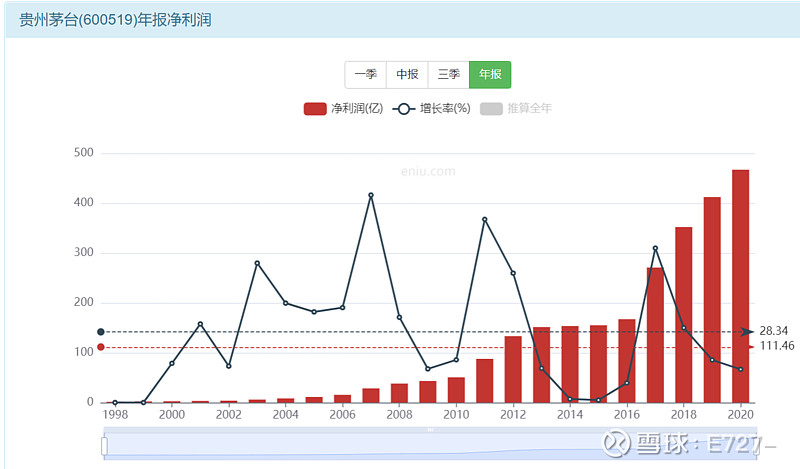
Task: Click the 2017 growth rate data point
Action: pos(655,249)
